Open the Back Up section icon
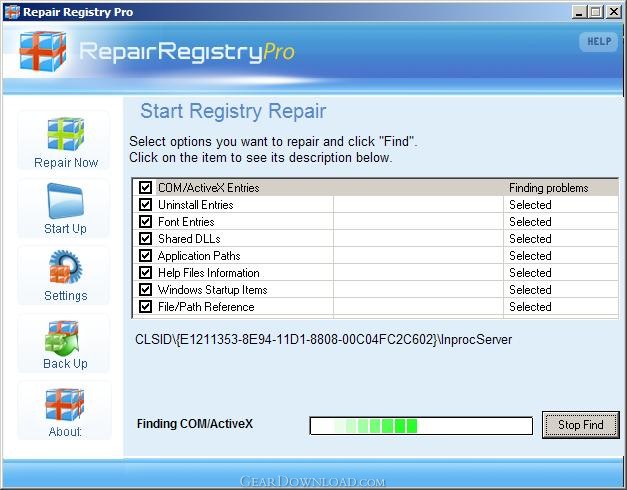 pyautogui.click(x=63, y=338)
